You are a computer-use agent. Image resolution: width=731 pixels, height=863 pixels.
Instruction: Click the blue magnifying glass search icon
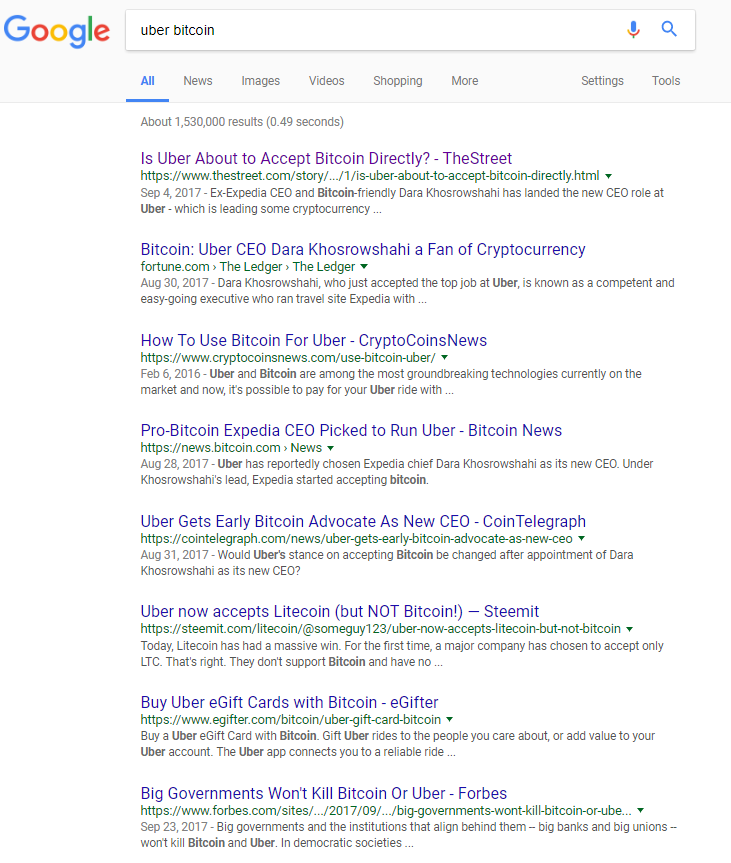click(669, 29)
